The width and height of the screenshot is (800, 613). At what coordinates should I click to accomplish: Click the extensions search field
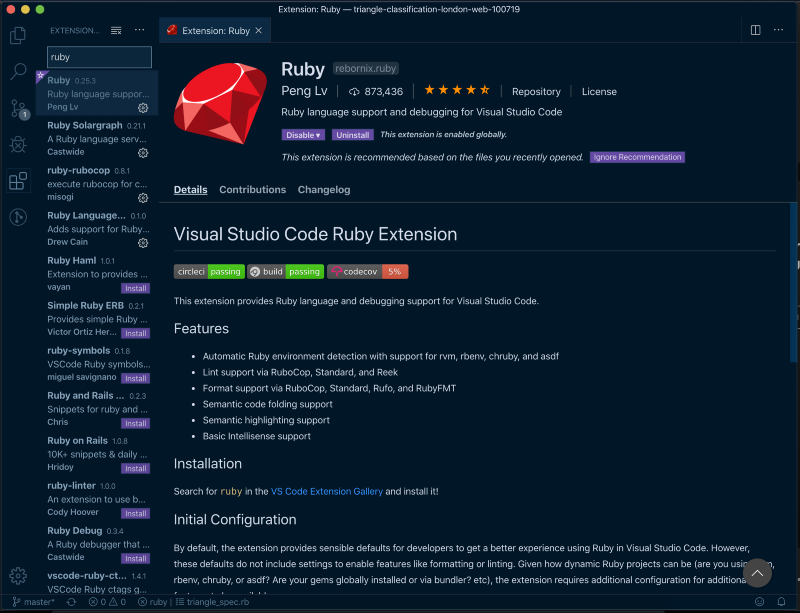pyautogui.click(x=99, y=57)
